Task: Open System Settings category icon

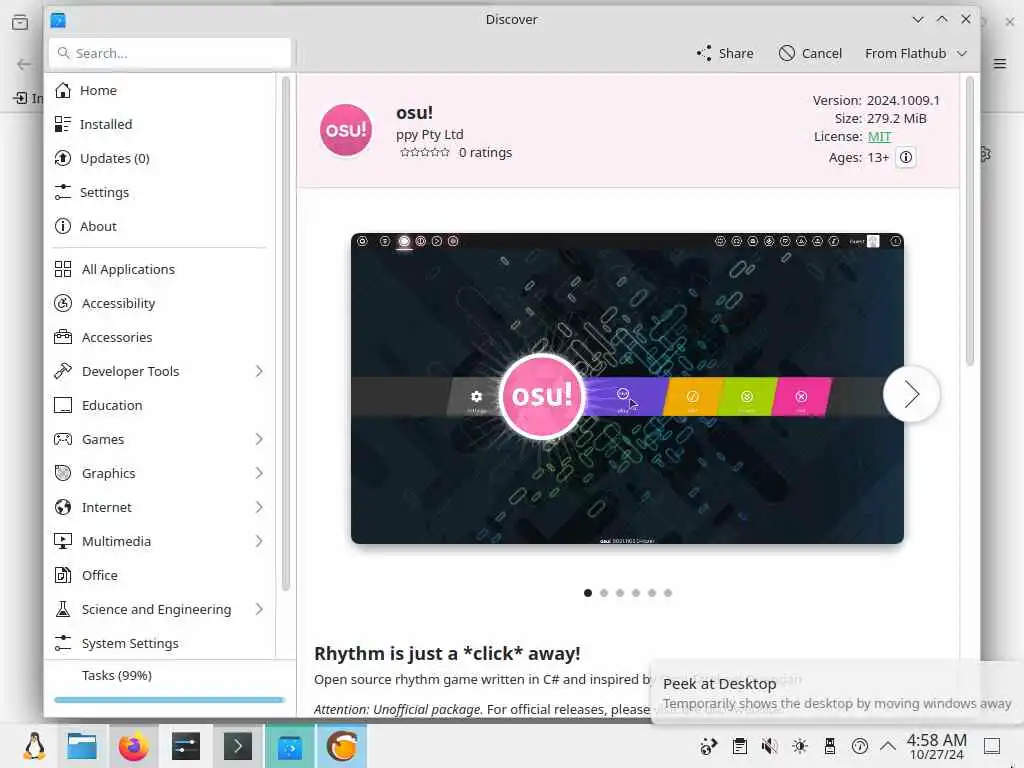Action: click(63, 643)
